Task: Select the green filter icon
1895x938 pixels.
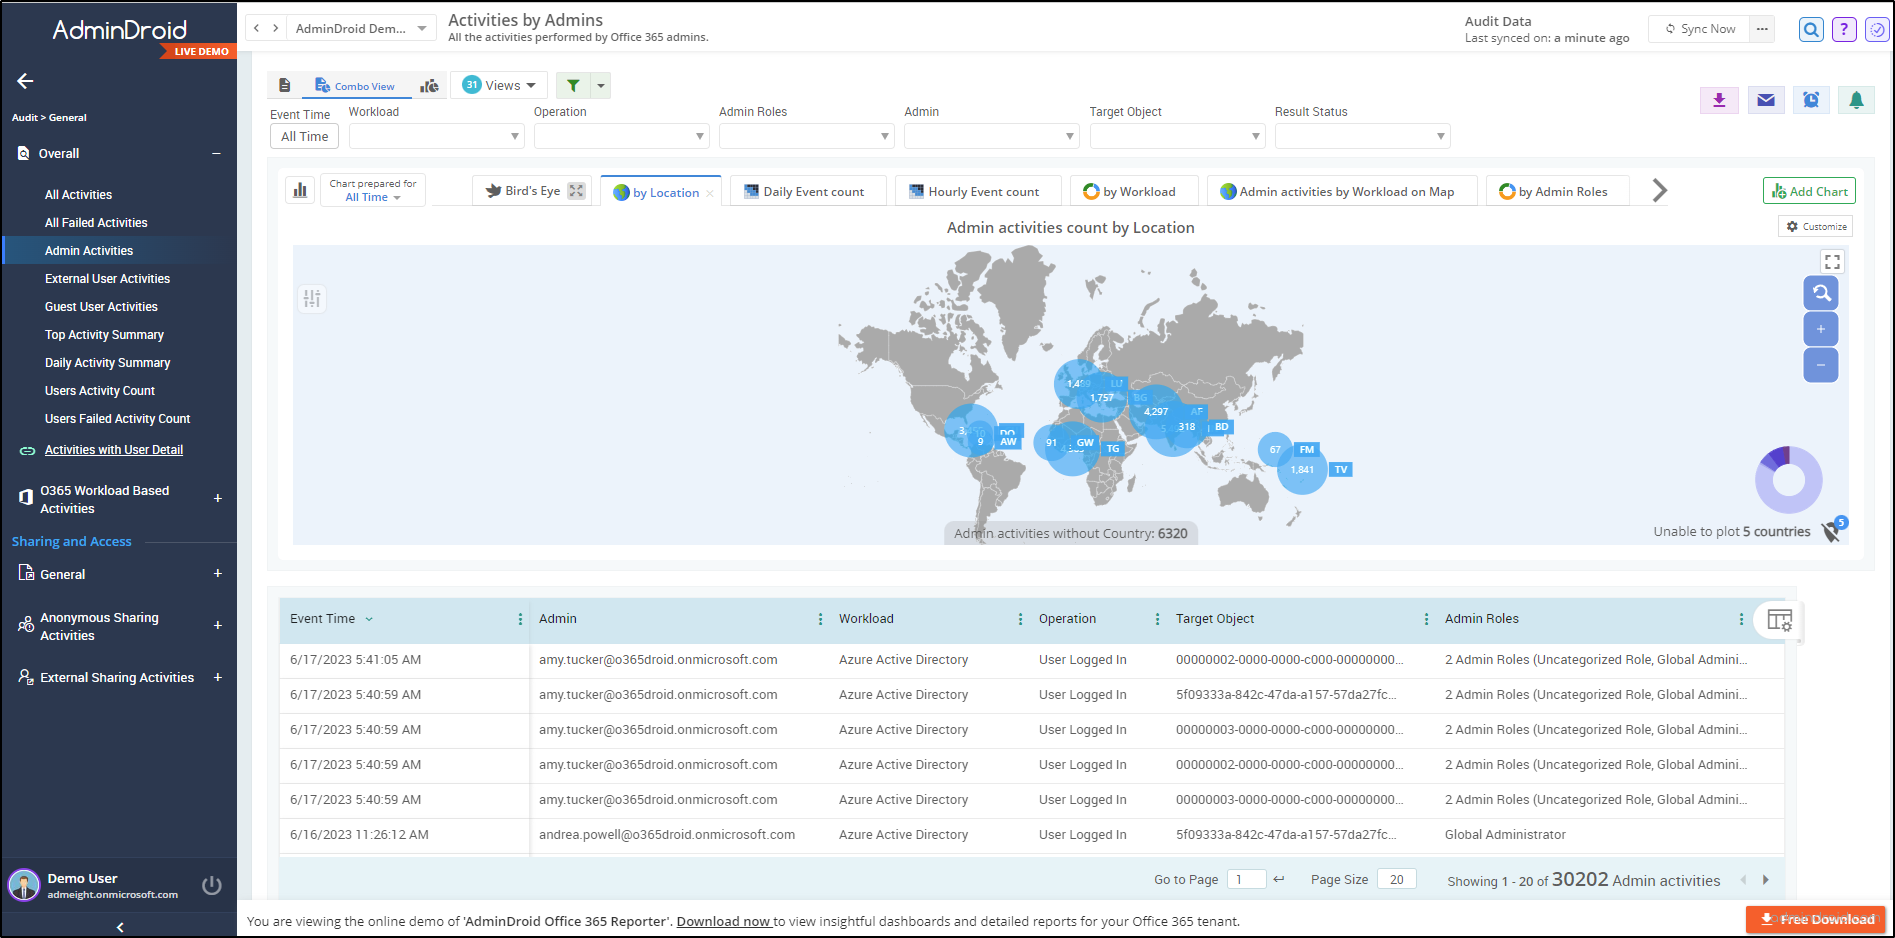Action: tap(573, 85)
